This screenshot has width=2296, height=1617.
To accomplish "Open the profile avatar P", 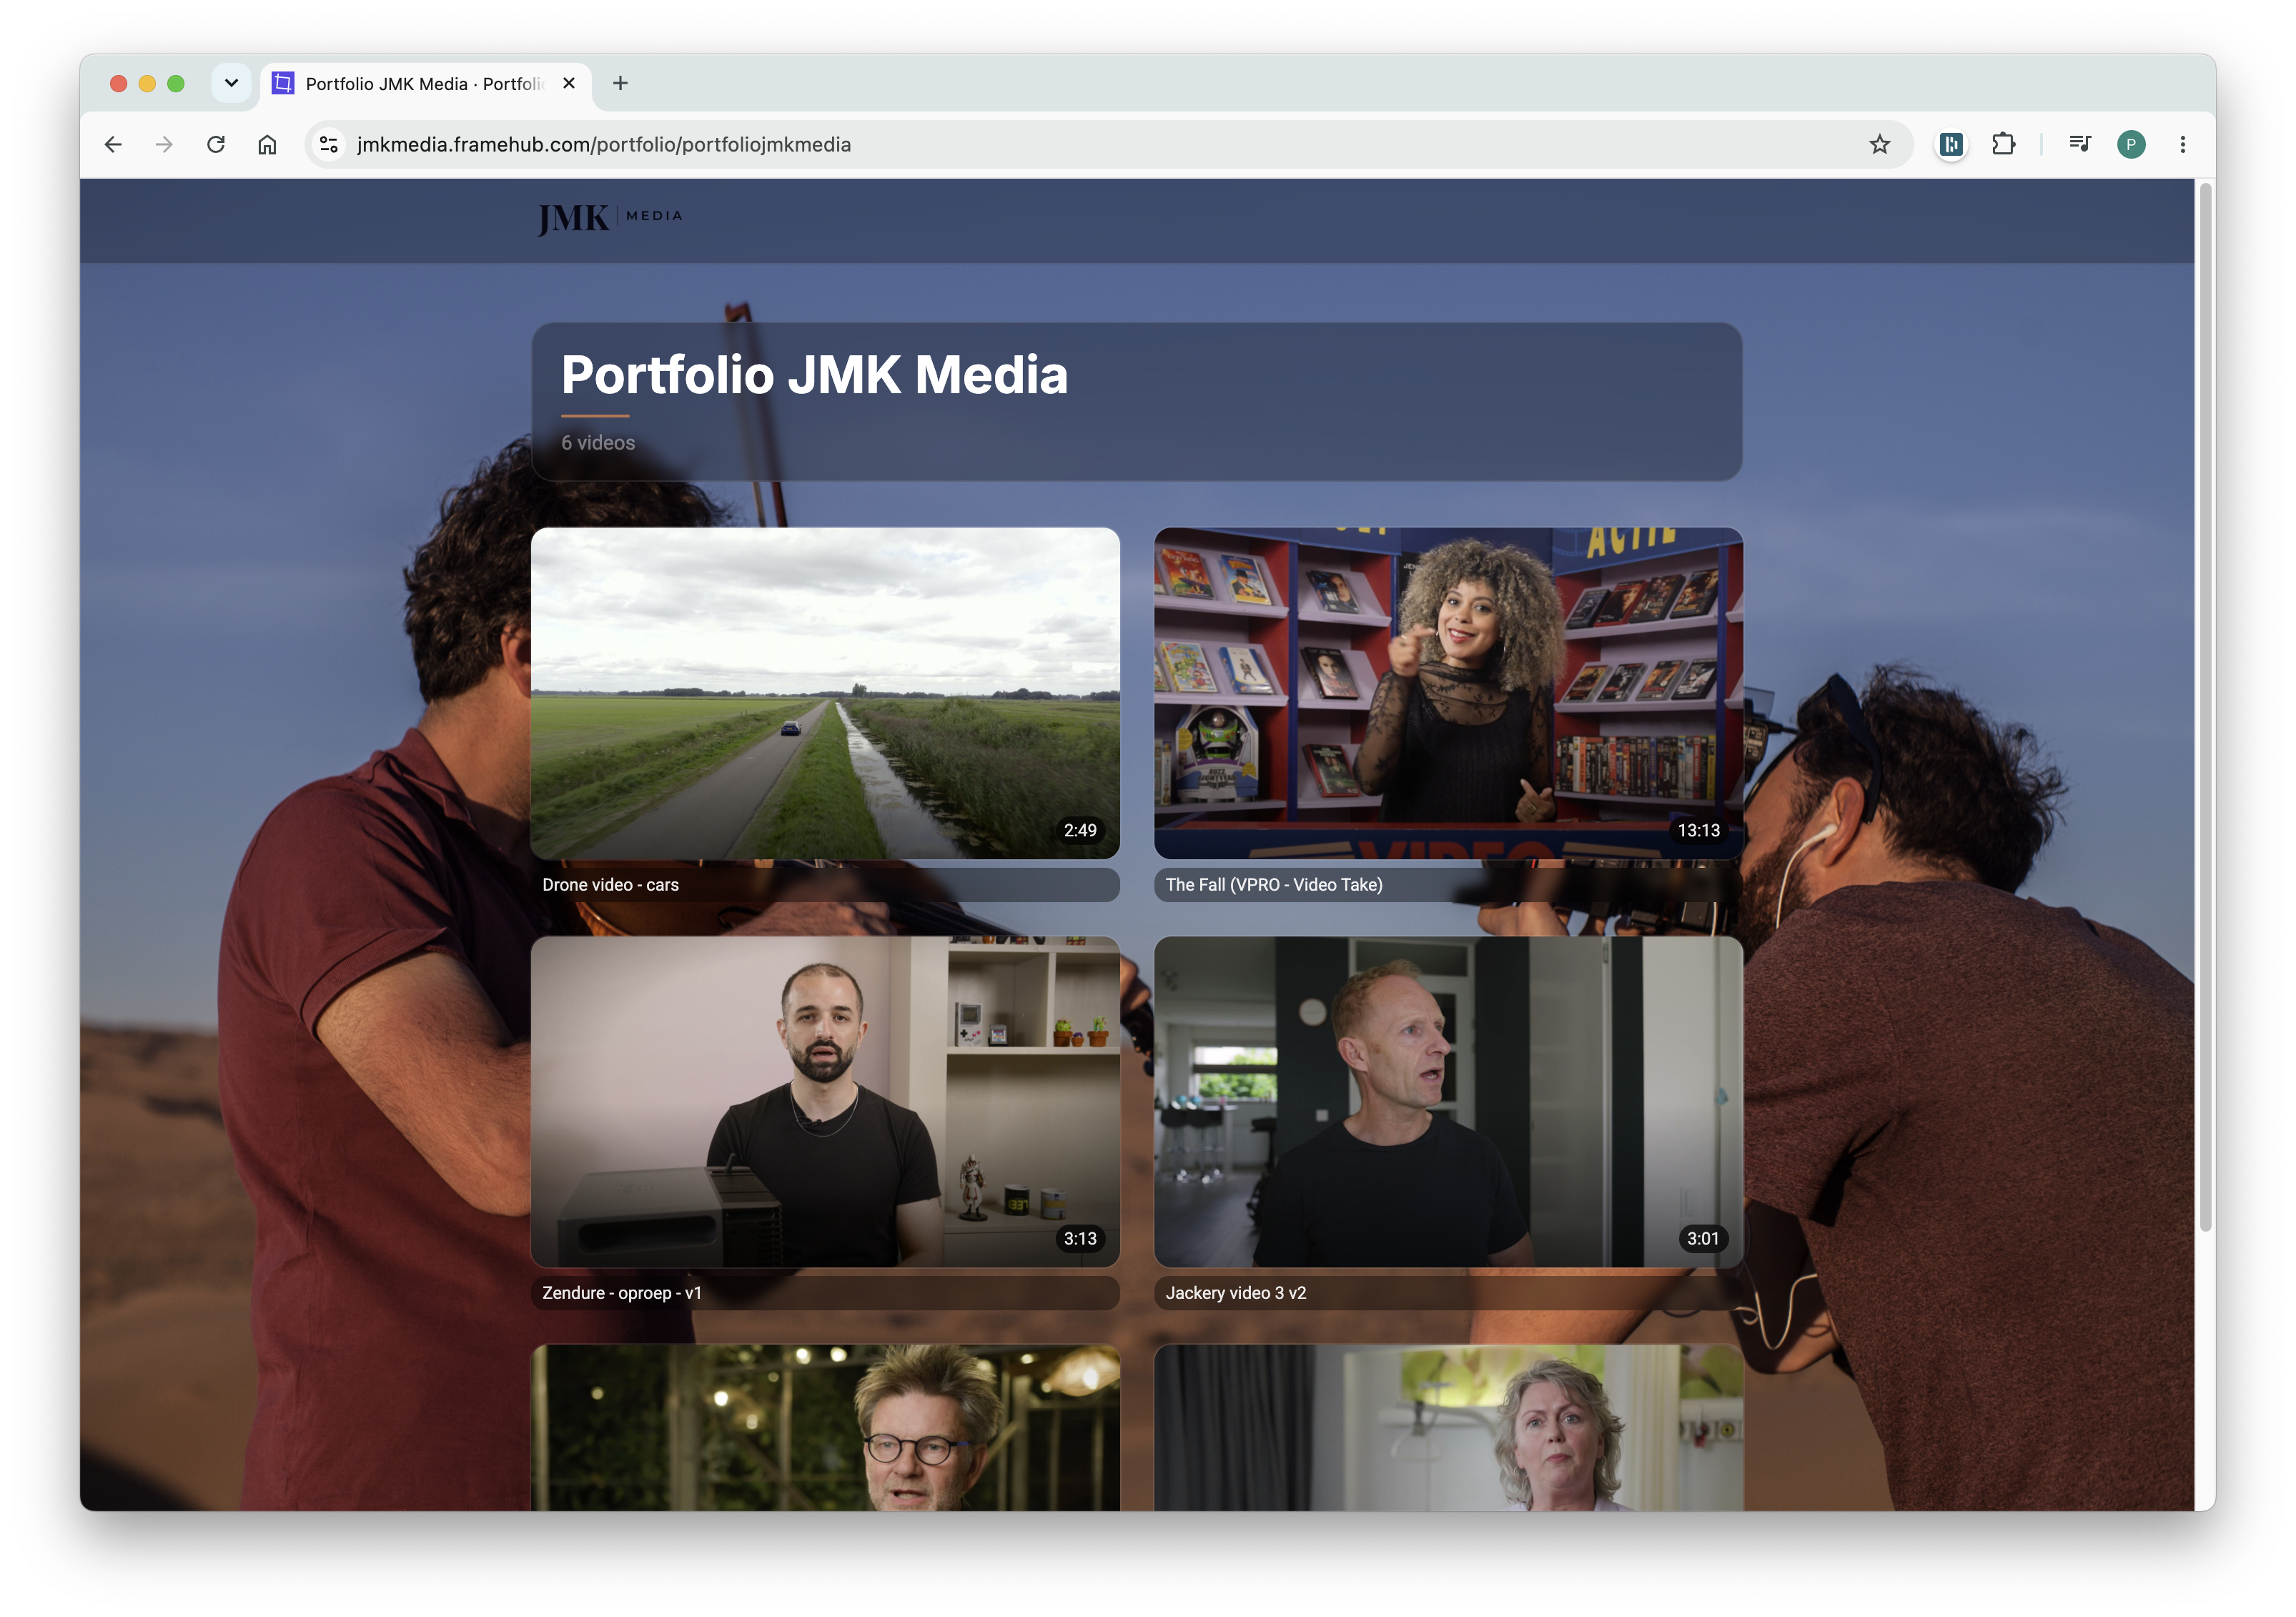I will 2131,145.
